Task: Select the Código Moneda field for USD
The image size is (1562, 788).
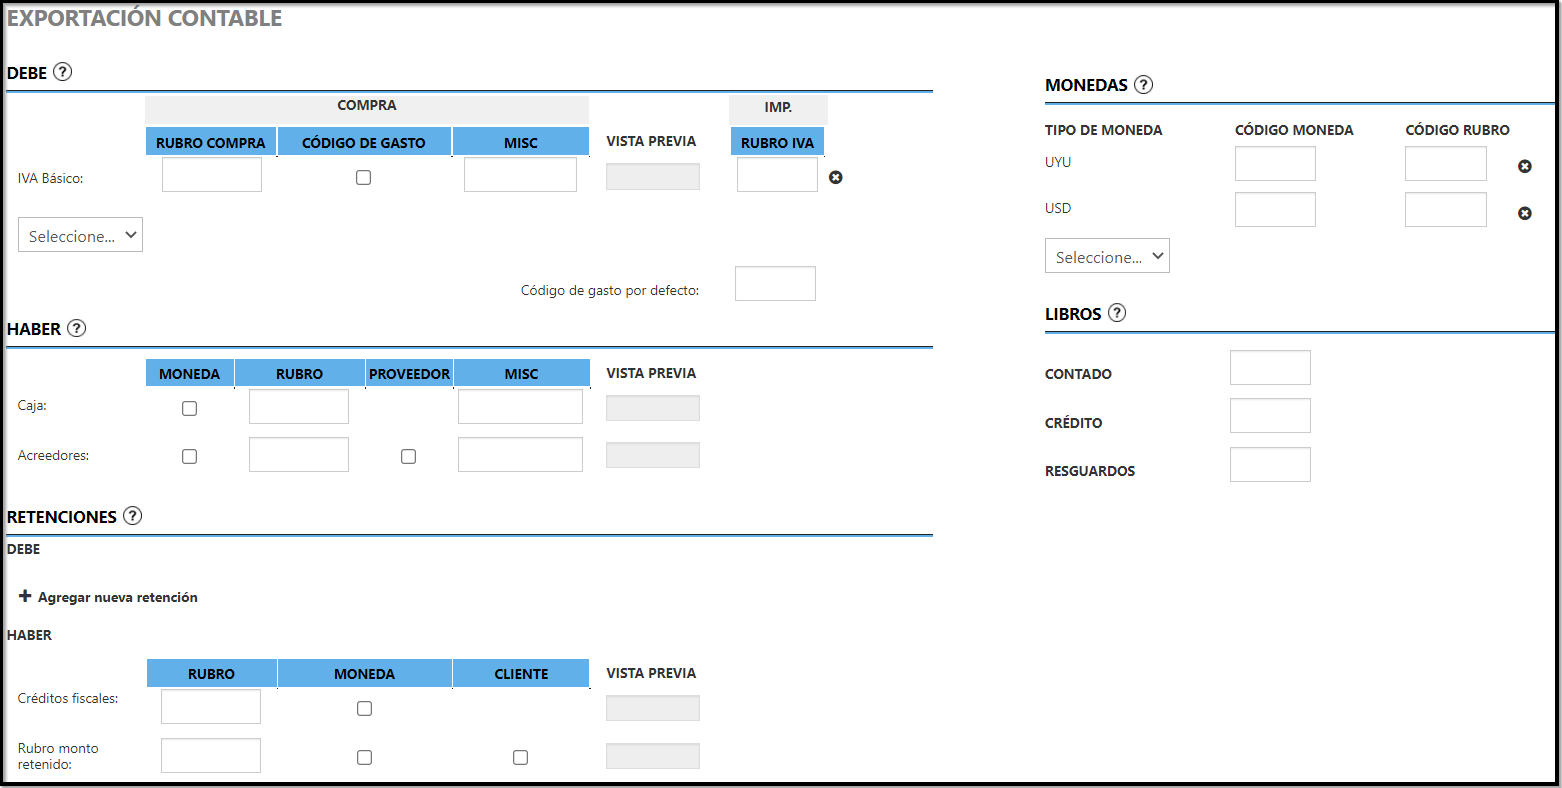Action: (1275, 210)
